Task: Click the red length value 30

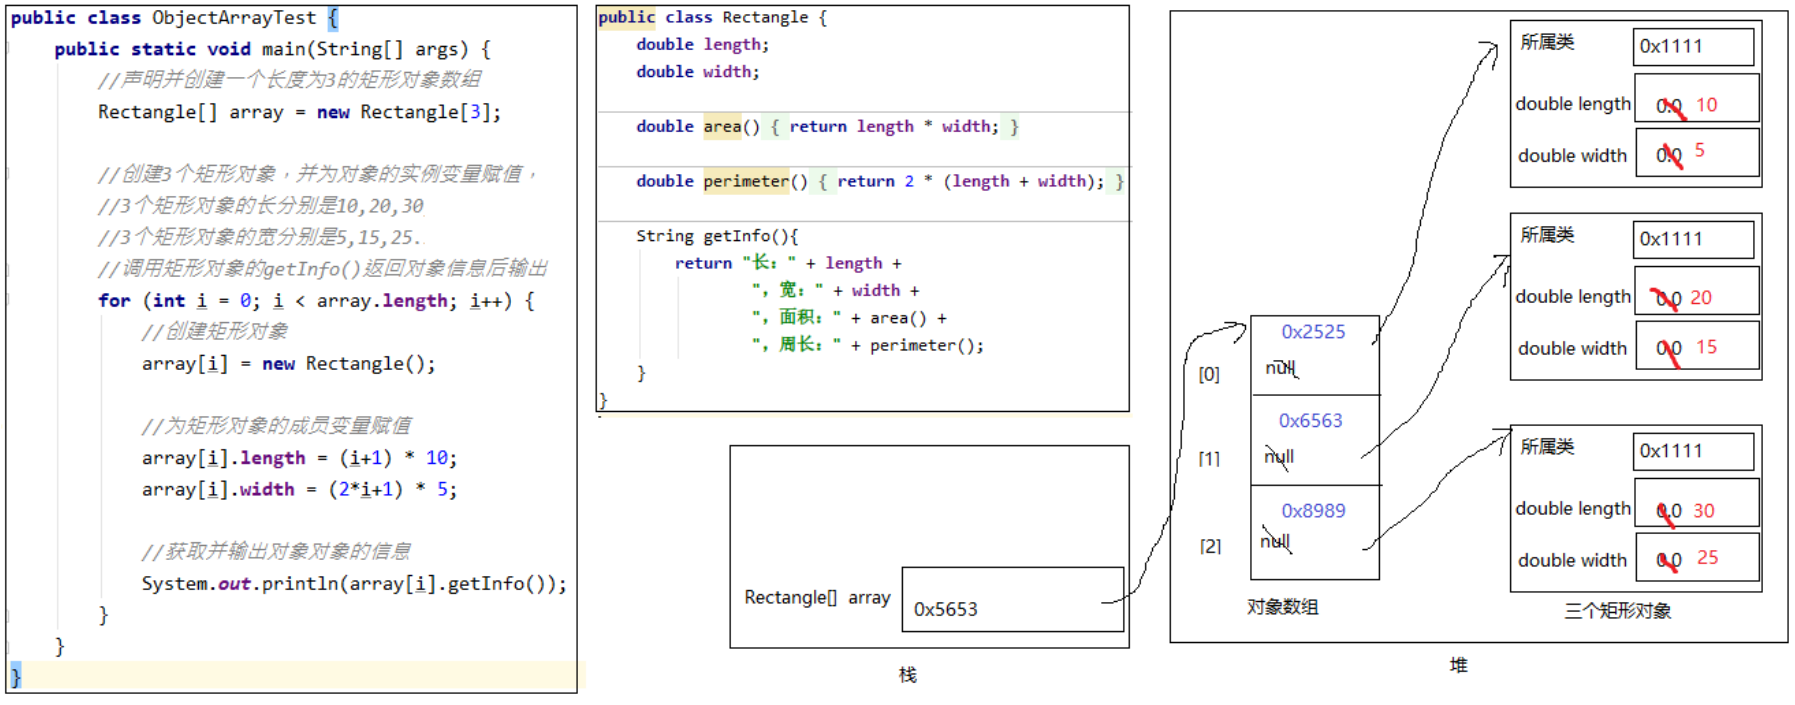Action: tap(1703, 511)
